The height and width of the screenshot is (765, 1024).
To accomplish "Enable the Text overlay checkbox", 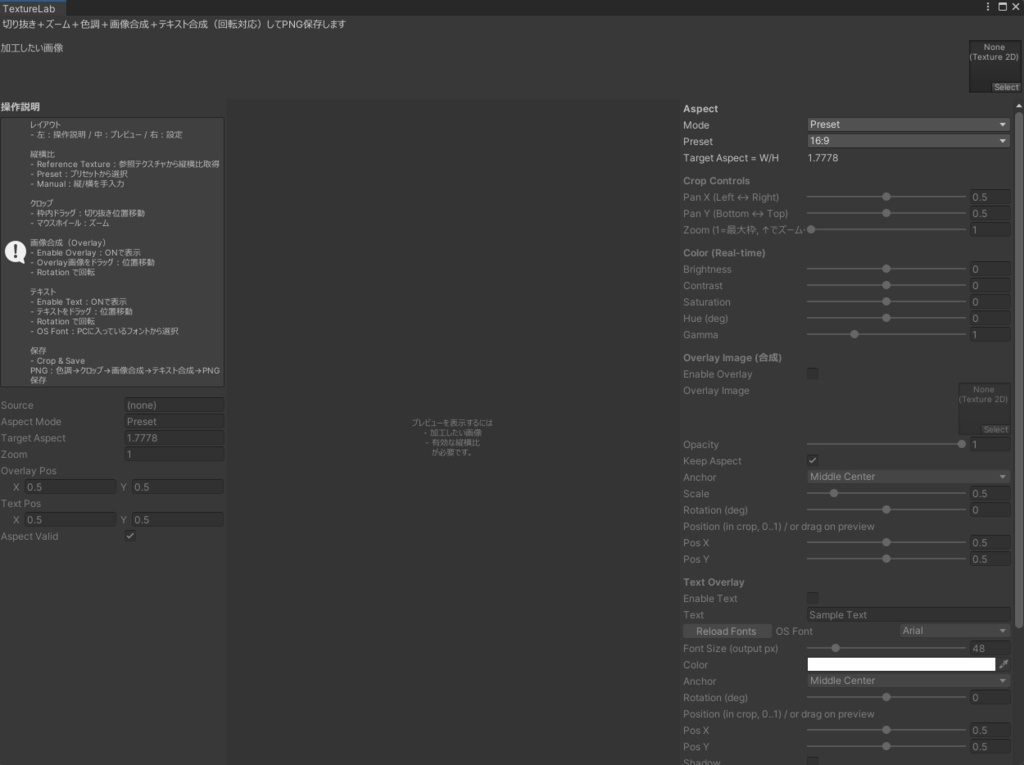I will [812, 598].
